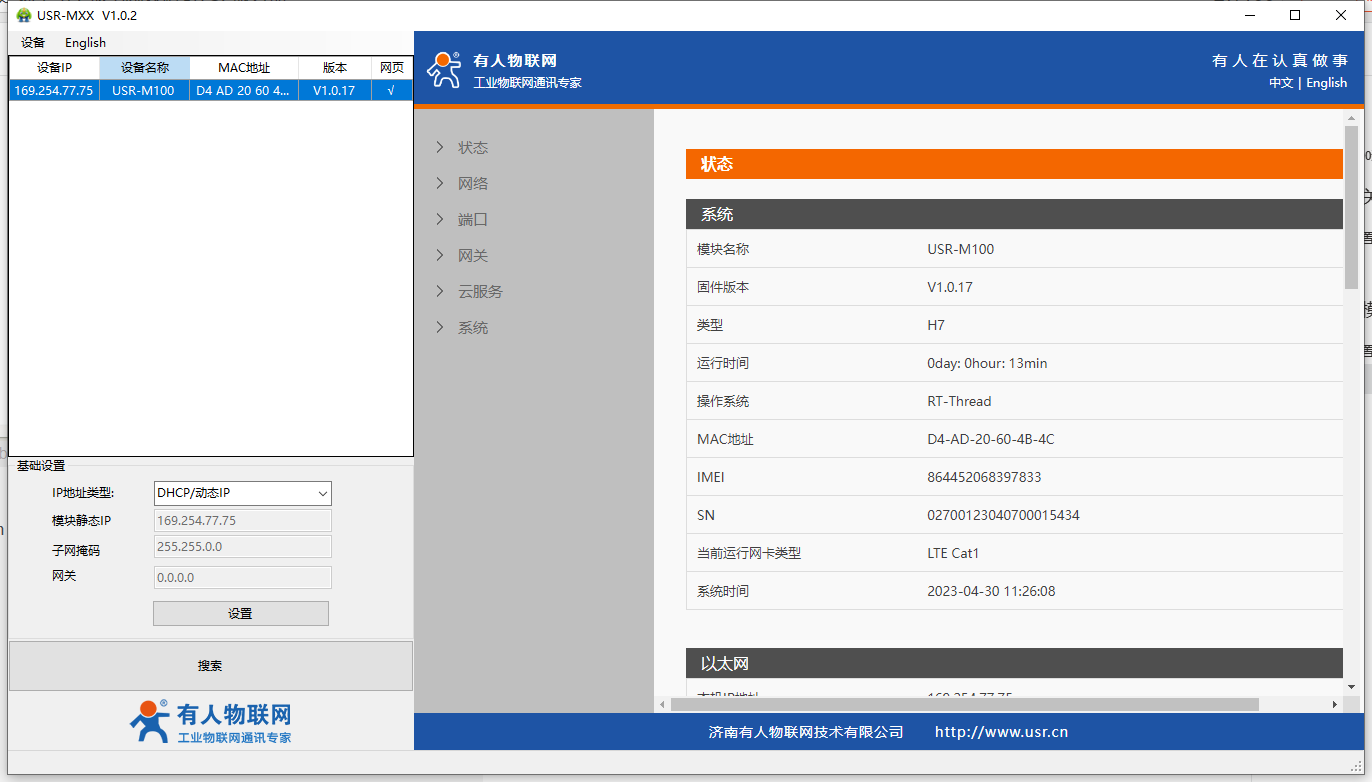Maximize the USR-MXX window
This screenshot has height=782, width=1372.
pos(1295,15)
